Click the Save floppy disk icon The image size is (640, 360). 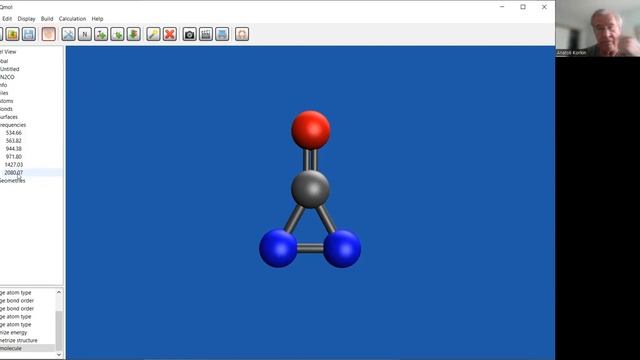tap(29, 34)
